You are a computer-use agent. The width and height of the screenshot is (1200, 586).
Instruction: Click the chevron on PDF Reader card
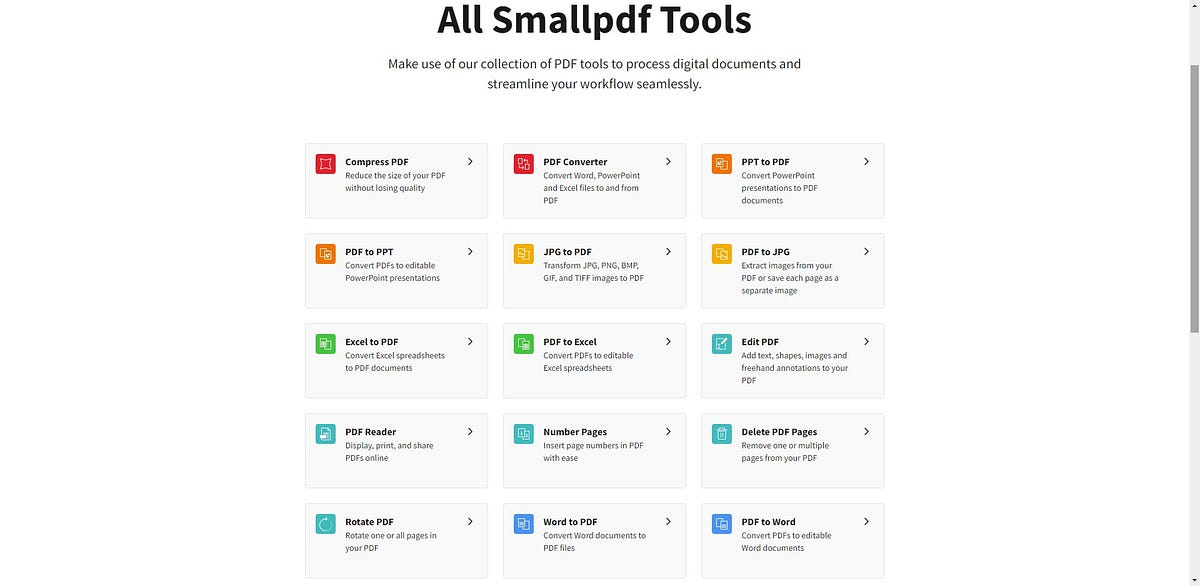pyautogui.click(x=470, y=431)
